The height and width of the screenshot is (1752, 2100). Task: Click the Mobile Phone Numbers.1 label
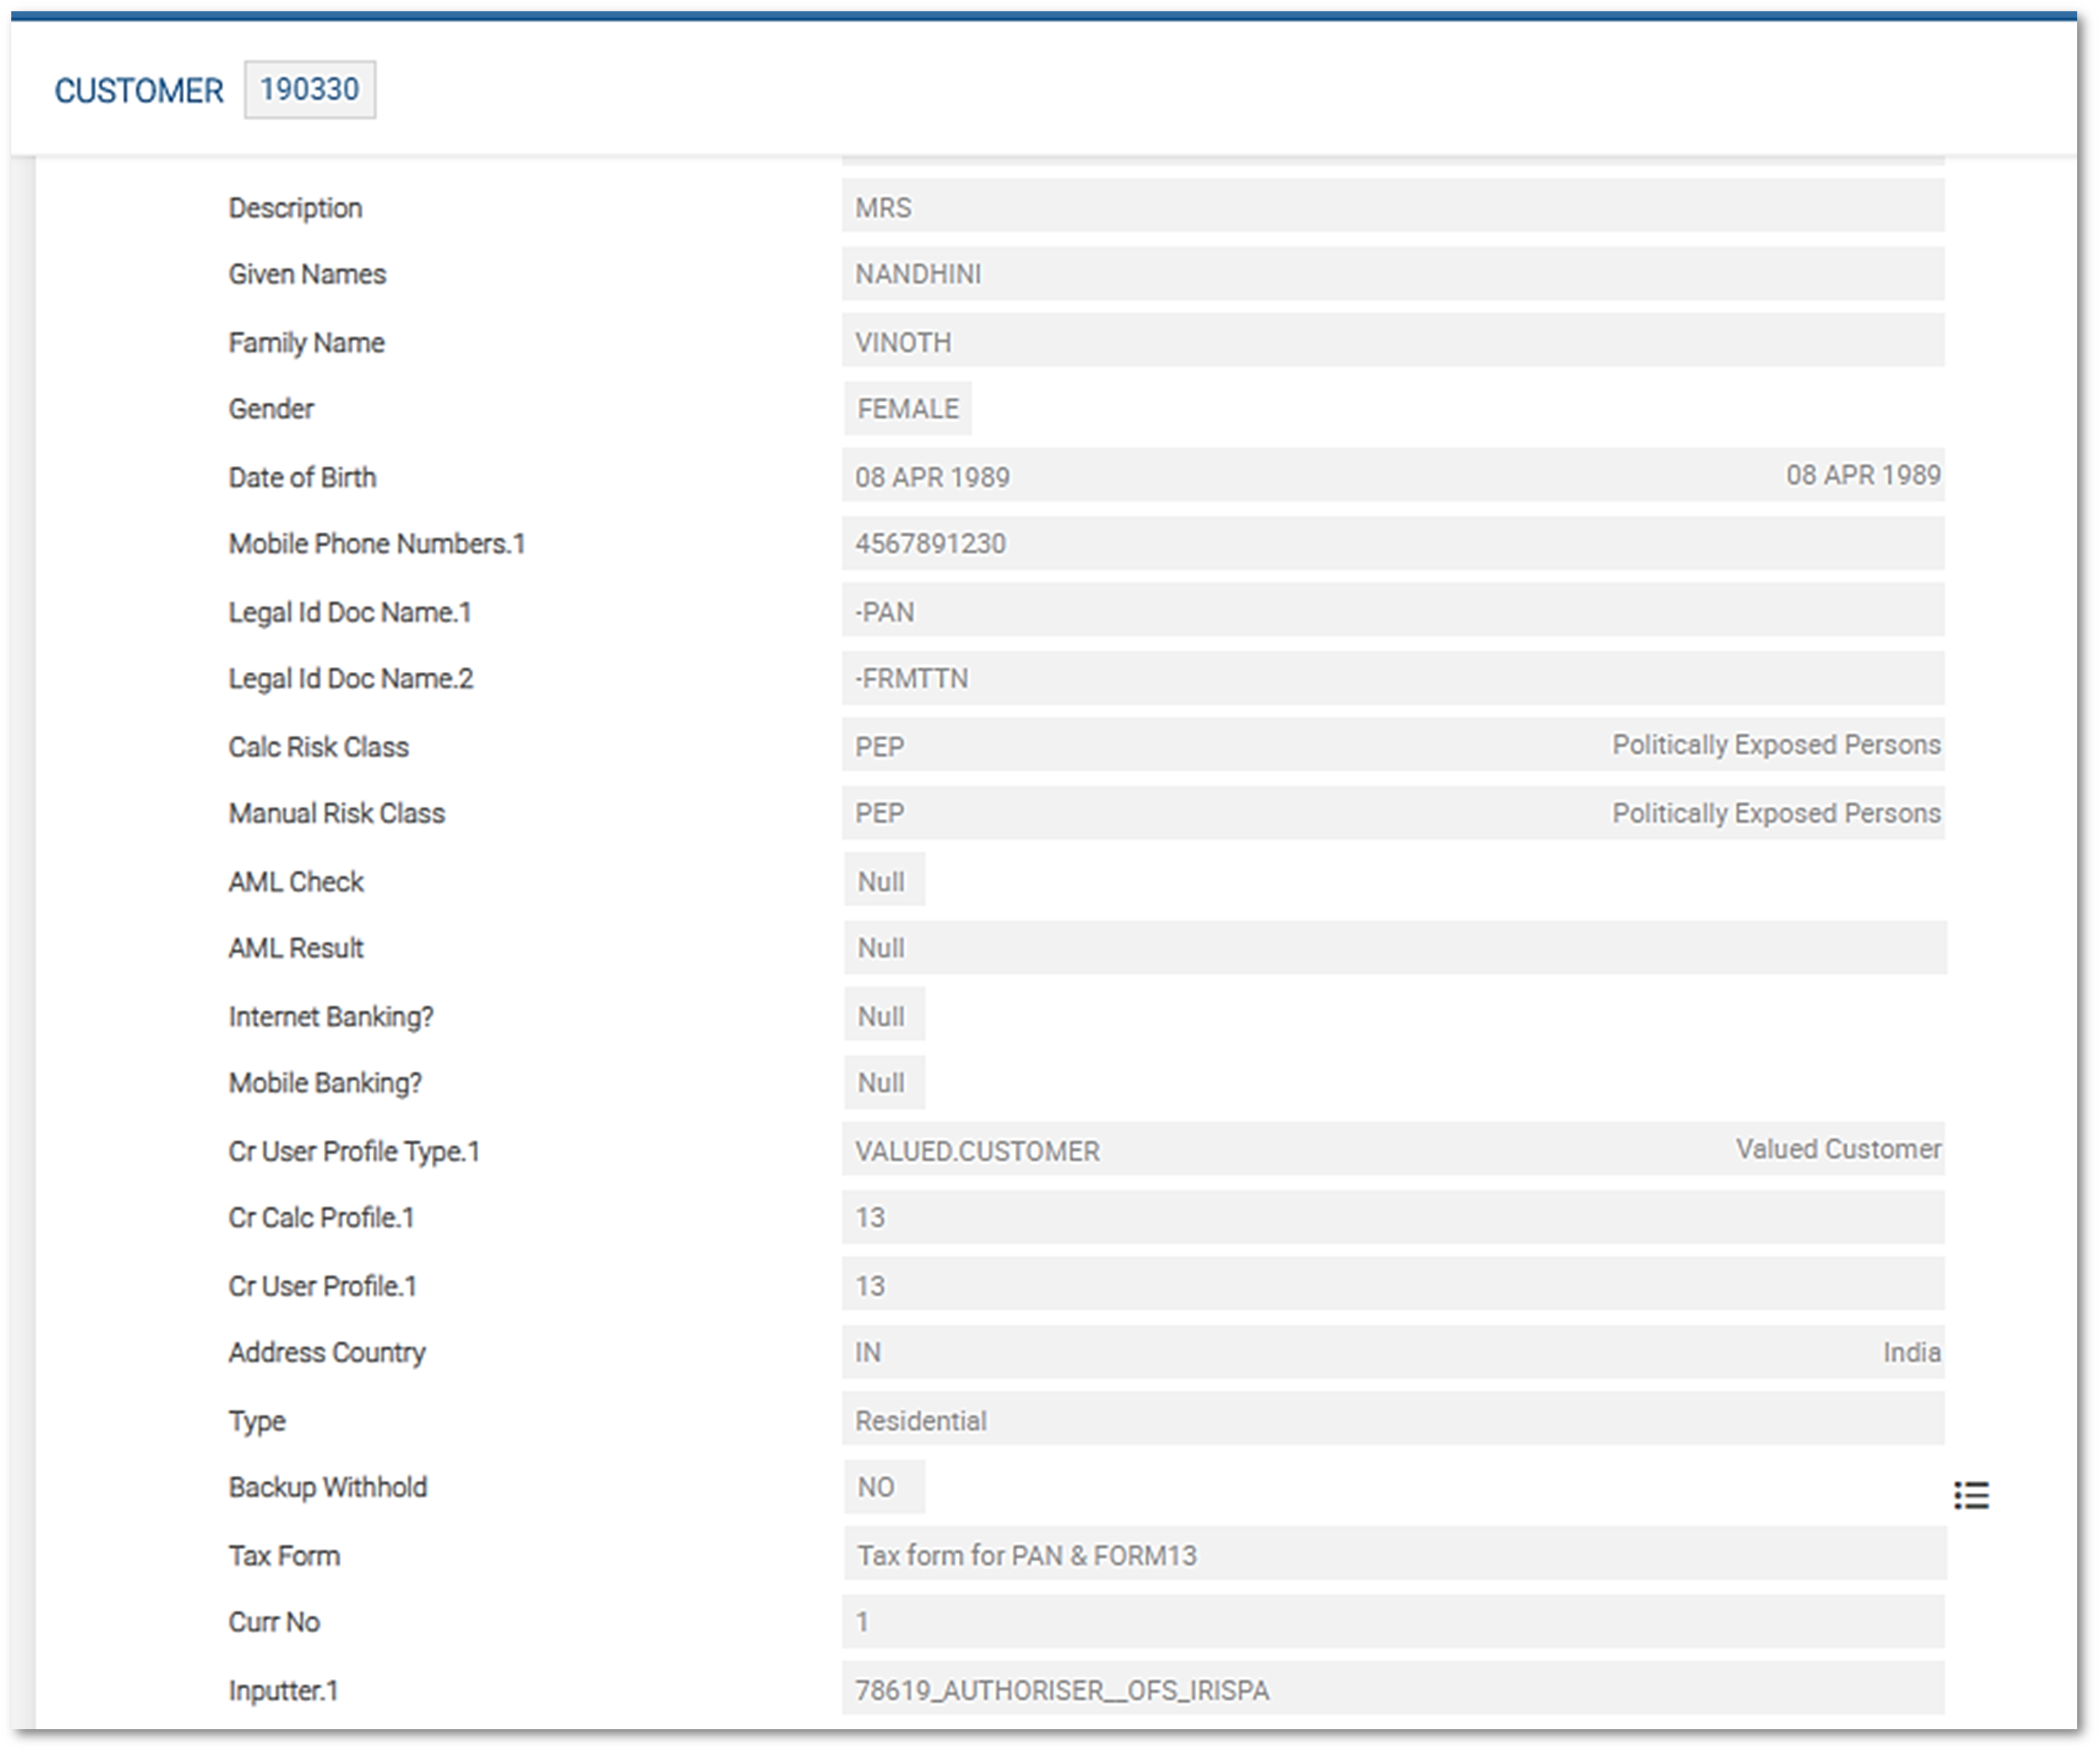click(377, 544)
